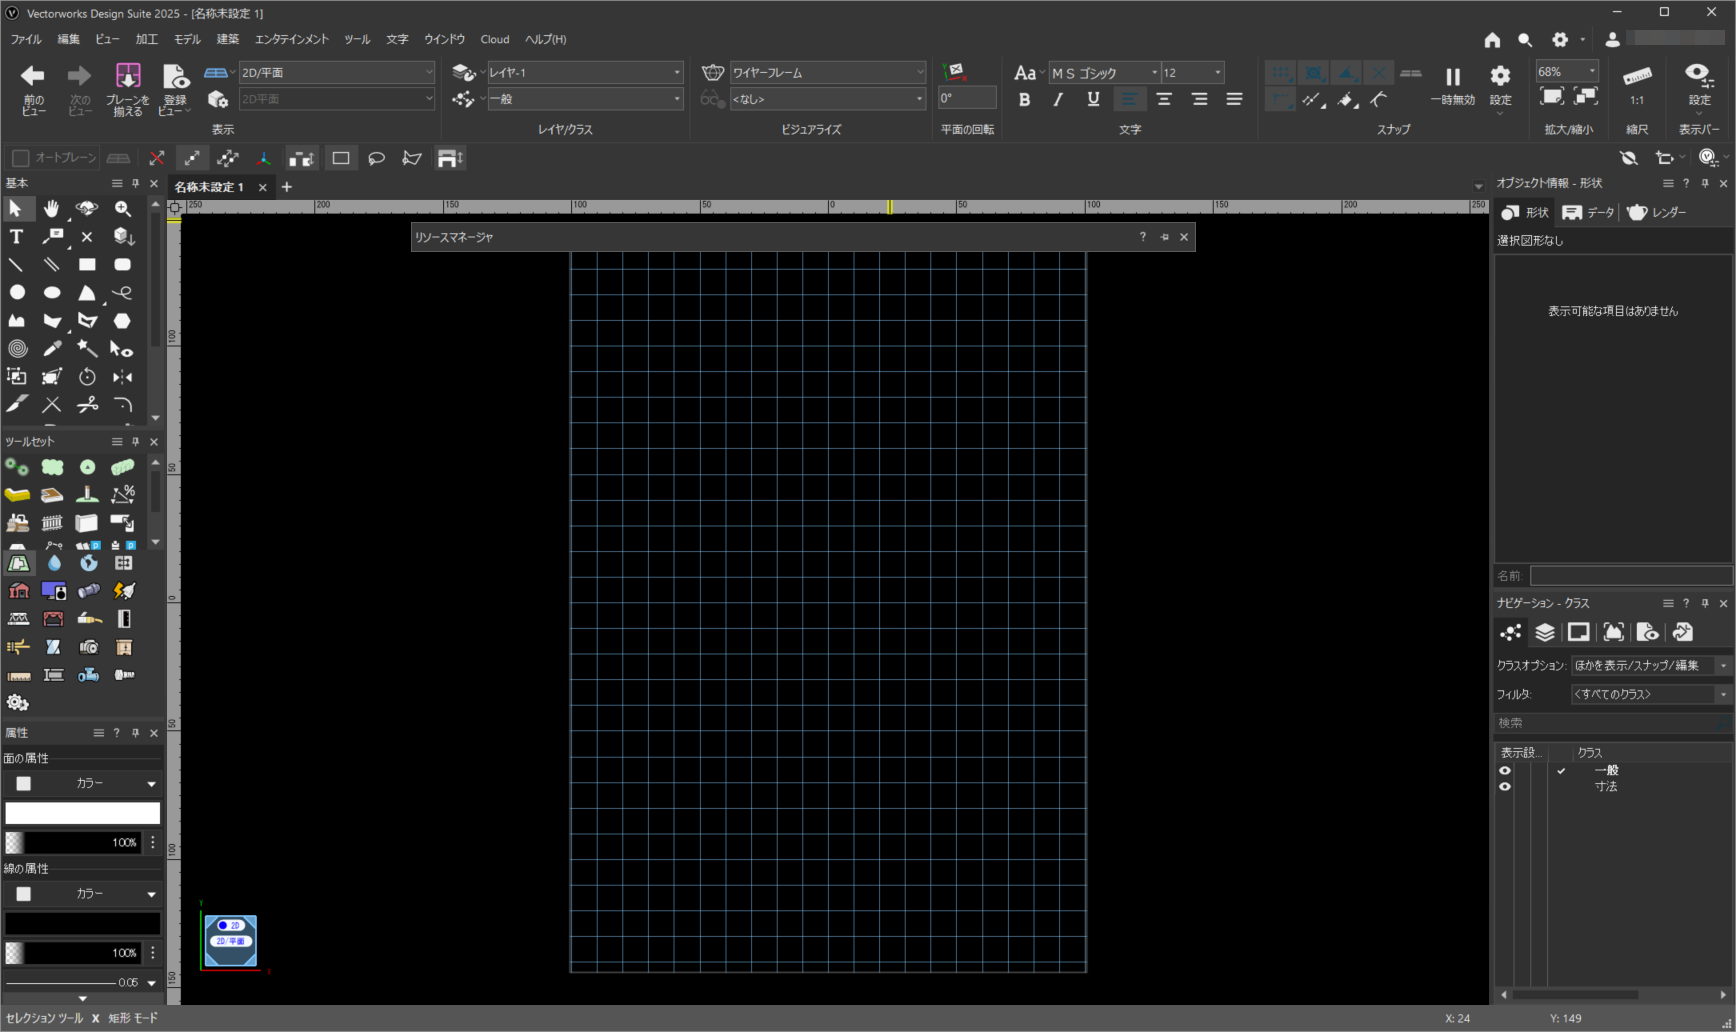Activate the Pan hand tool
The height and width of the screenshot is (1032, 1736).
pyautogui.click(x=52, y=208)
